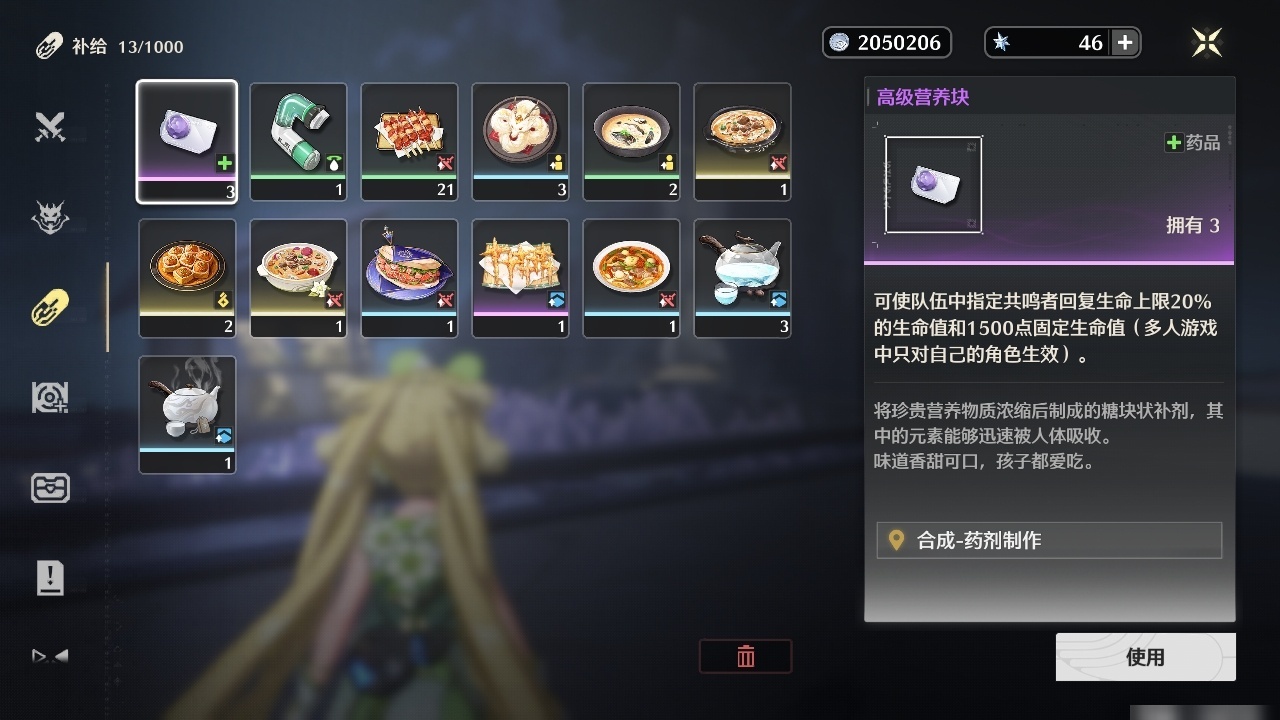The width and height of the screenshot is (1280, 720).
Task: Select the green revive inhaler item
Action: pyautogui.click(x=298, y=141)
